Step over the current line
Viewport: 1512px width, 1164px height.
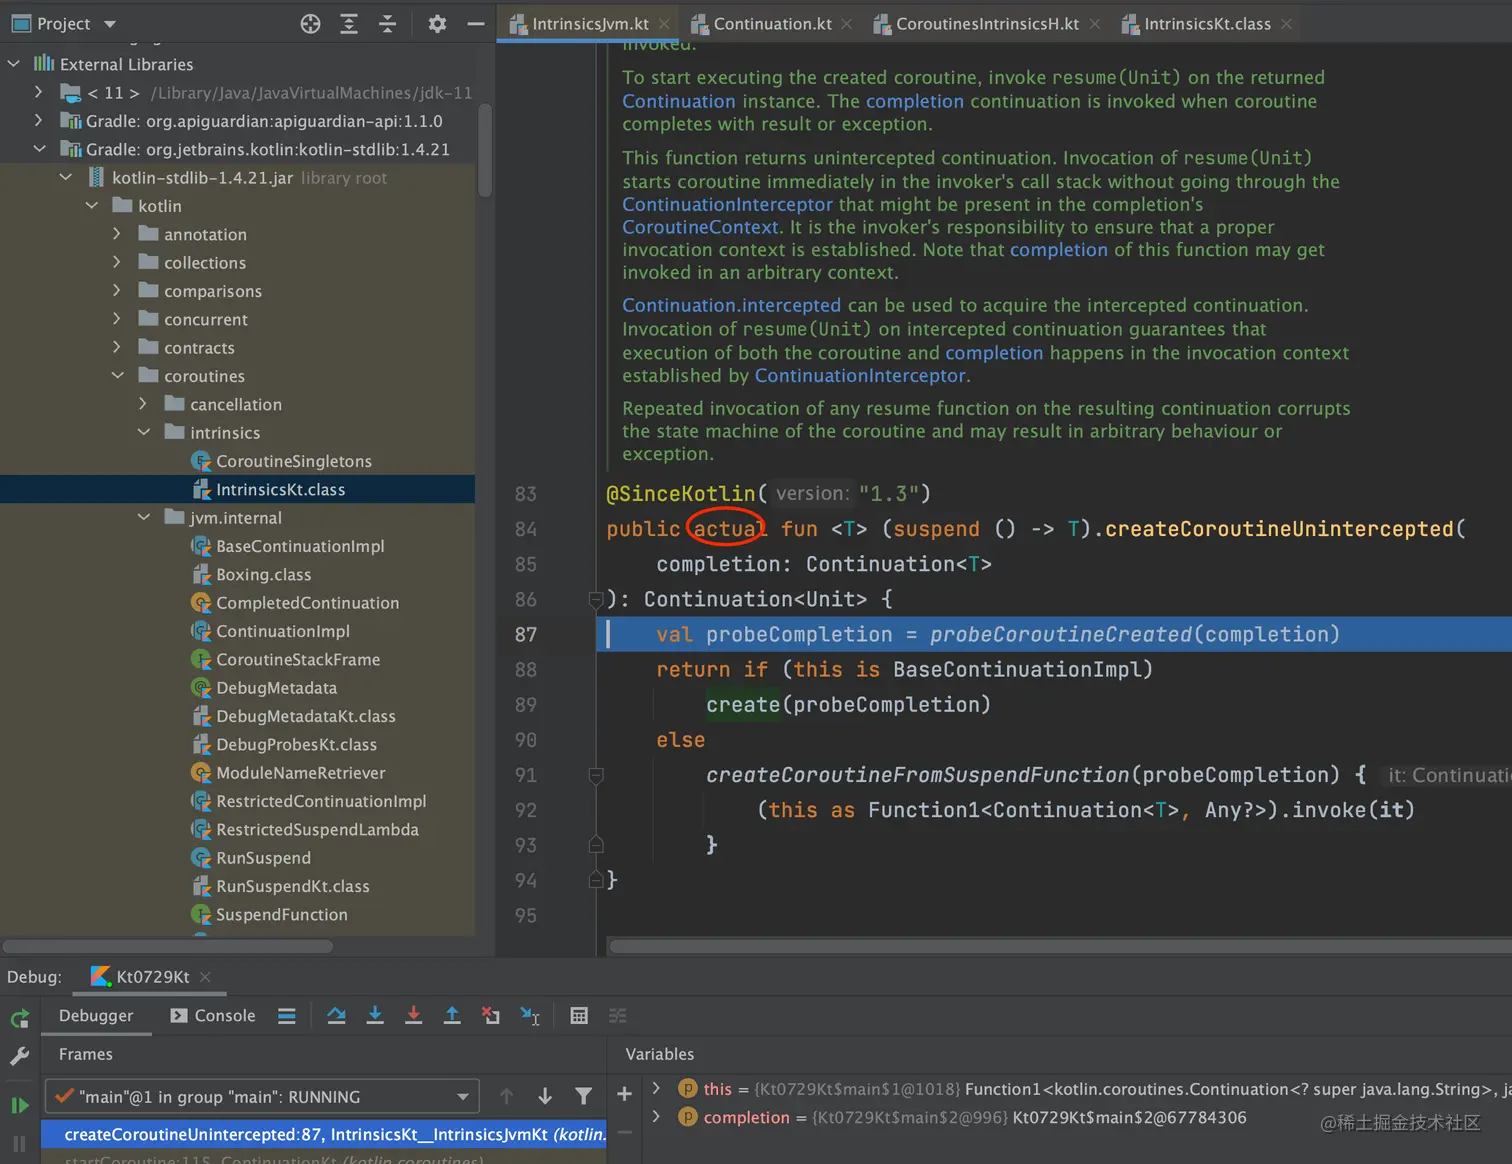click(336, 1016)
